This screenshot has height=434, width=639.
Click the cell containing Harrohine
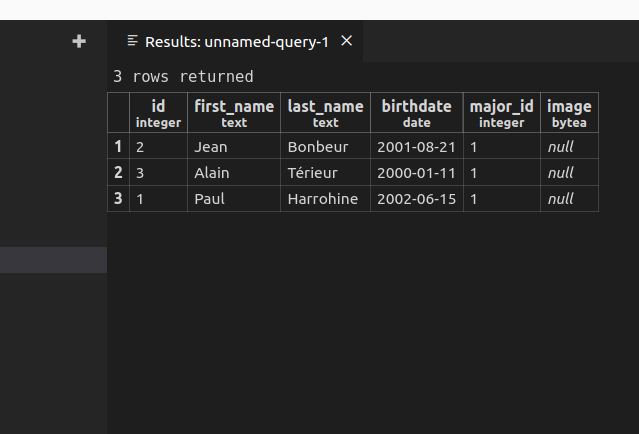[x=325, y=198]
